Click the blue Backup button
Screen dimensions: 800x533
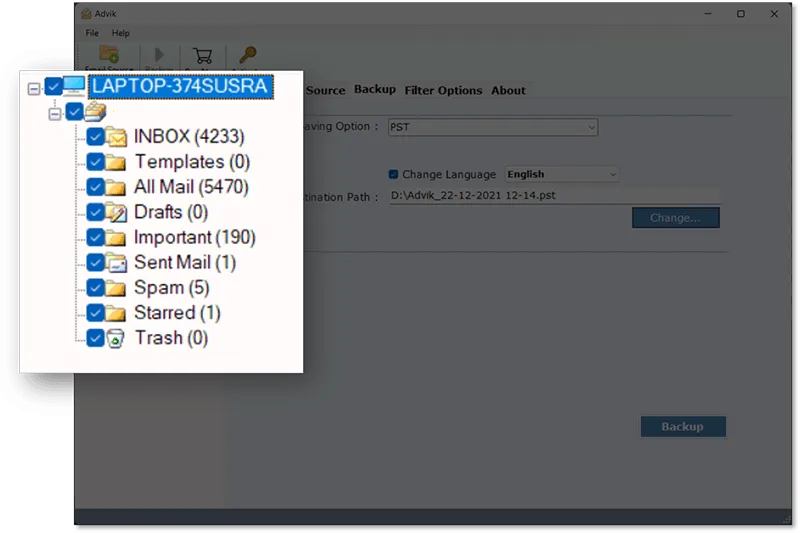683,426
